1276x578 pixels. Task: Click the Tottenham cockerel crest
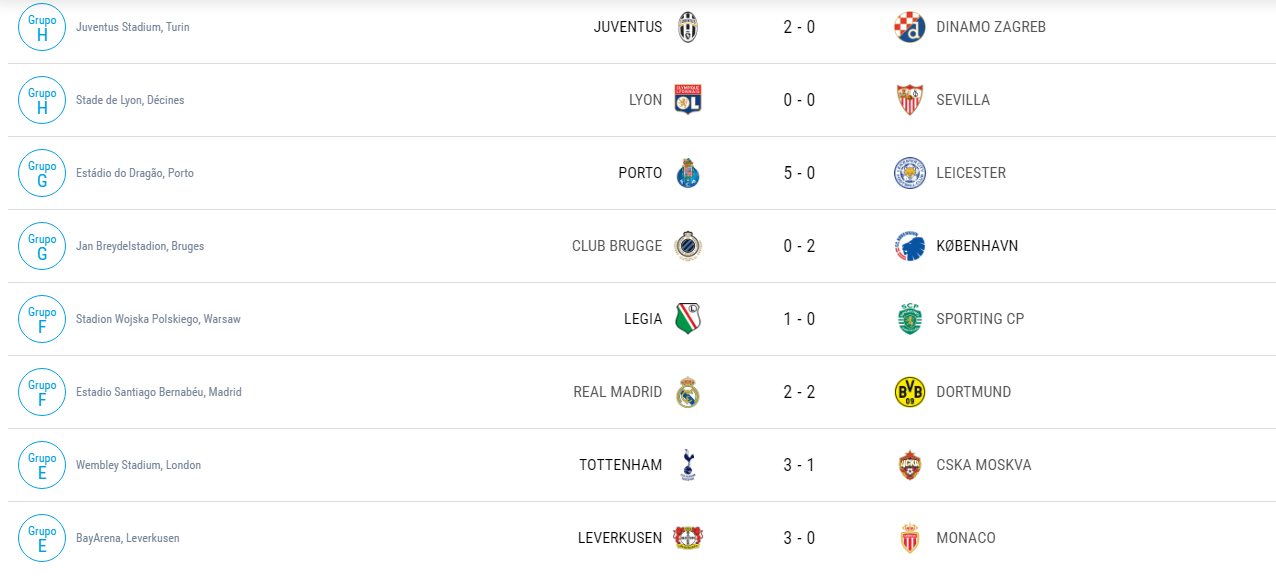point(687,465)
